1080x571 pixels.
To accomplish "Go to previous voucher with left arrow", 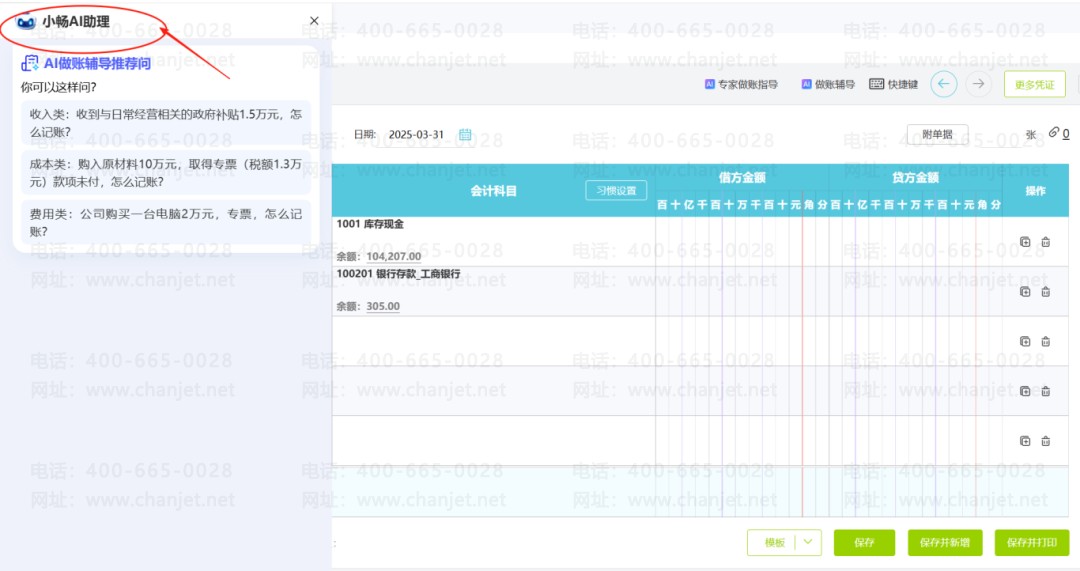I will (x=944, y=84).
